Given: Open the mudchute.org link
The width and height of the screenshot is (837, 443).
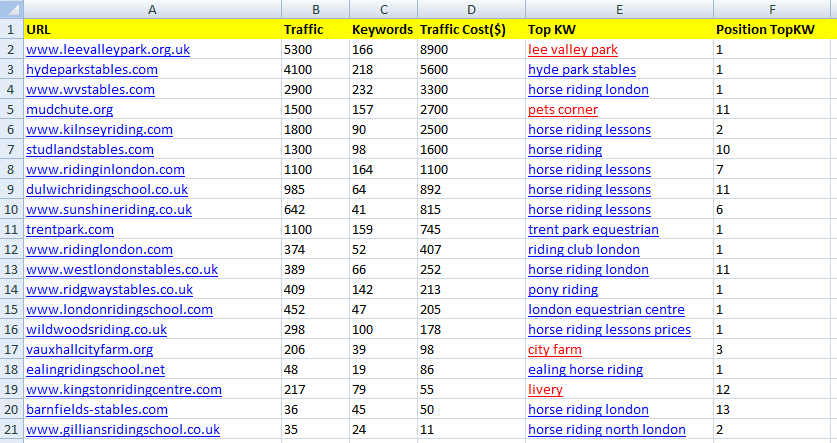Looking at the screenshot, I should 69,109.
